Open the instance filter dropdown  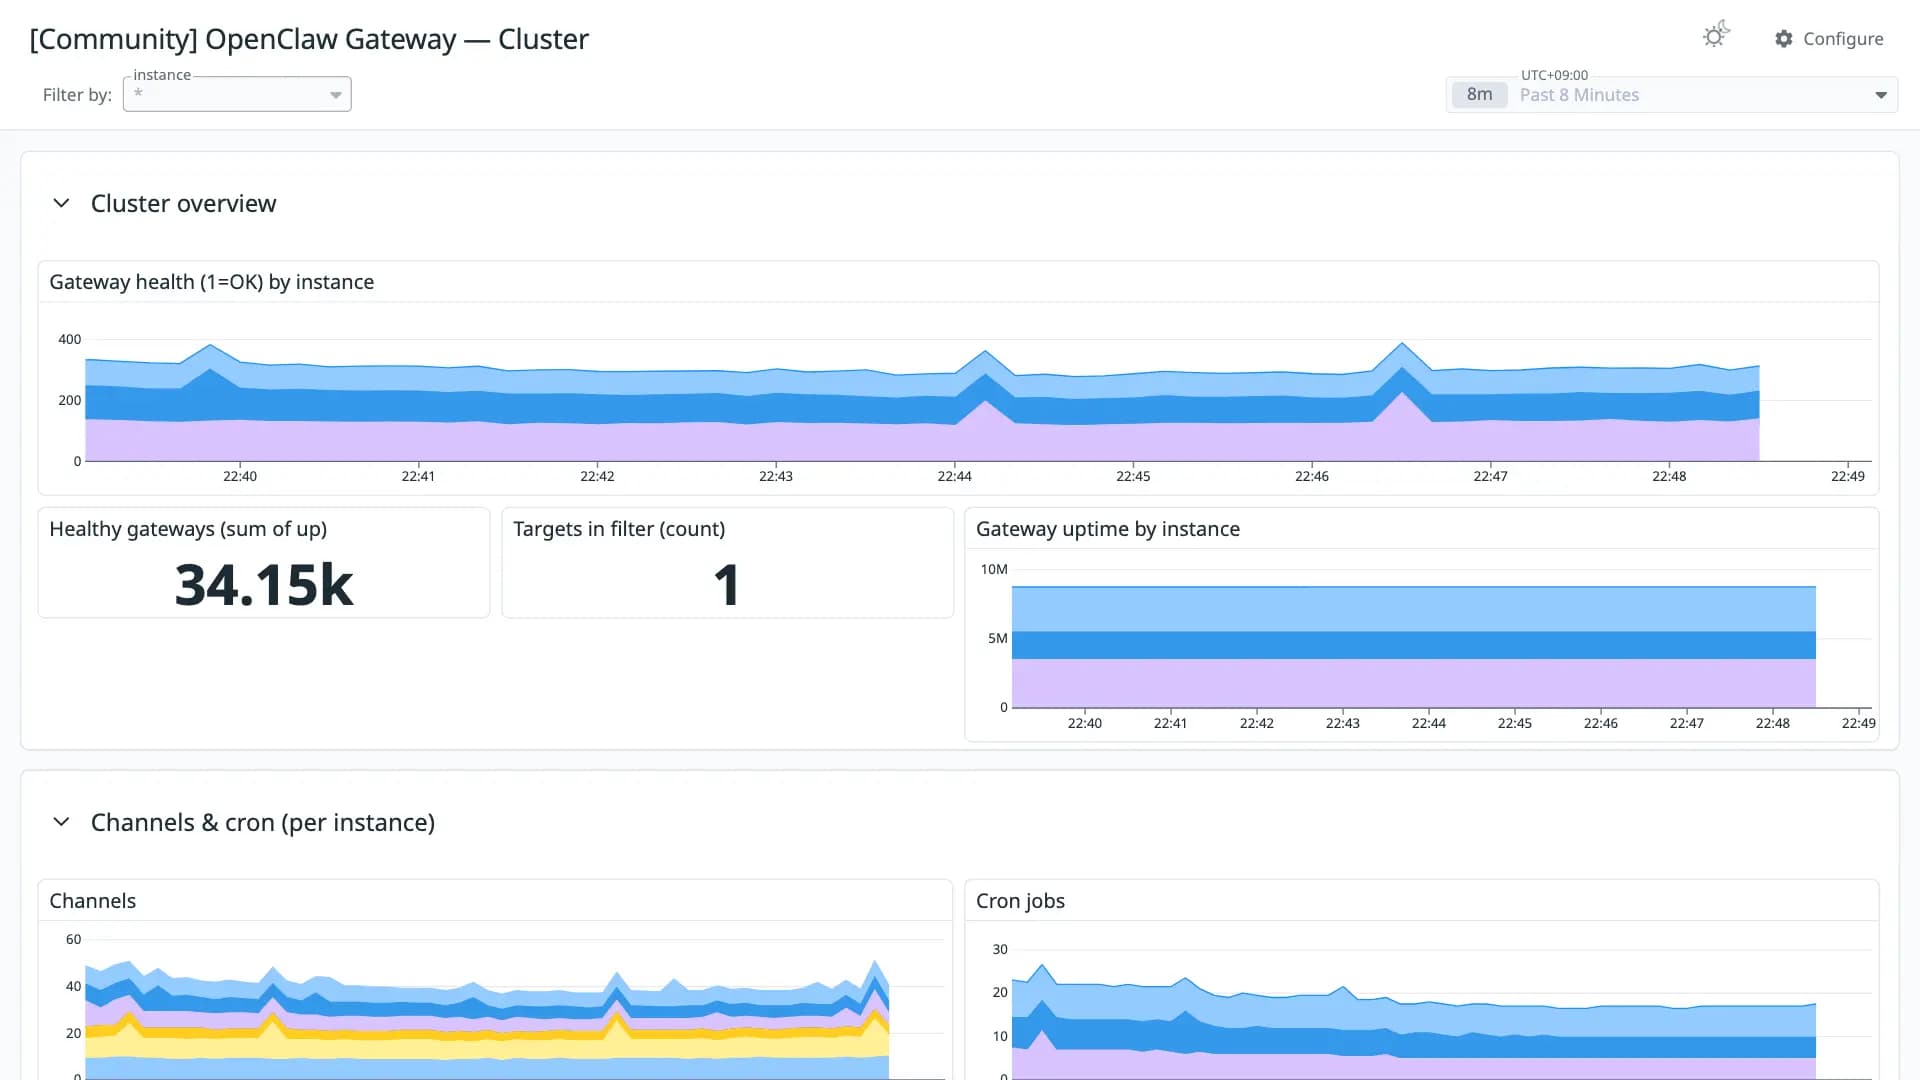tap(237, 94)
